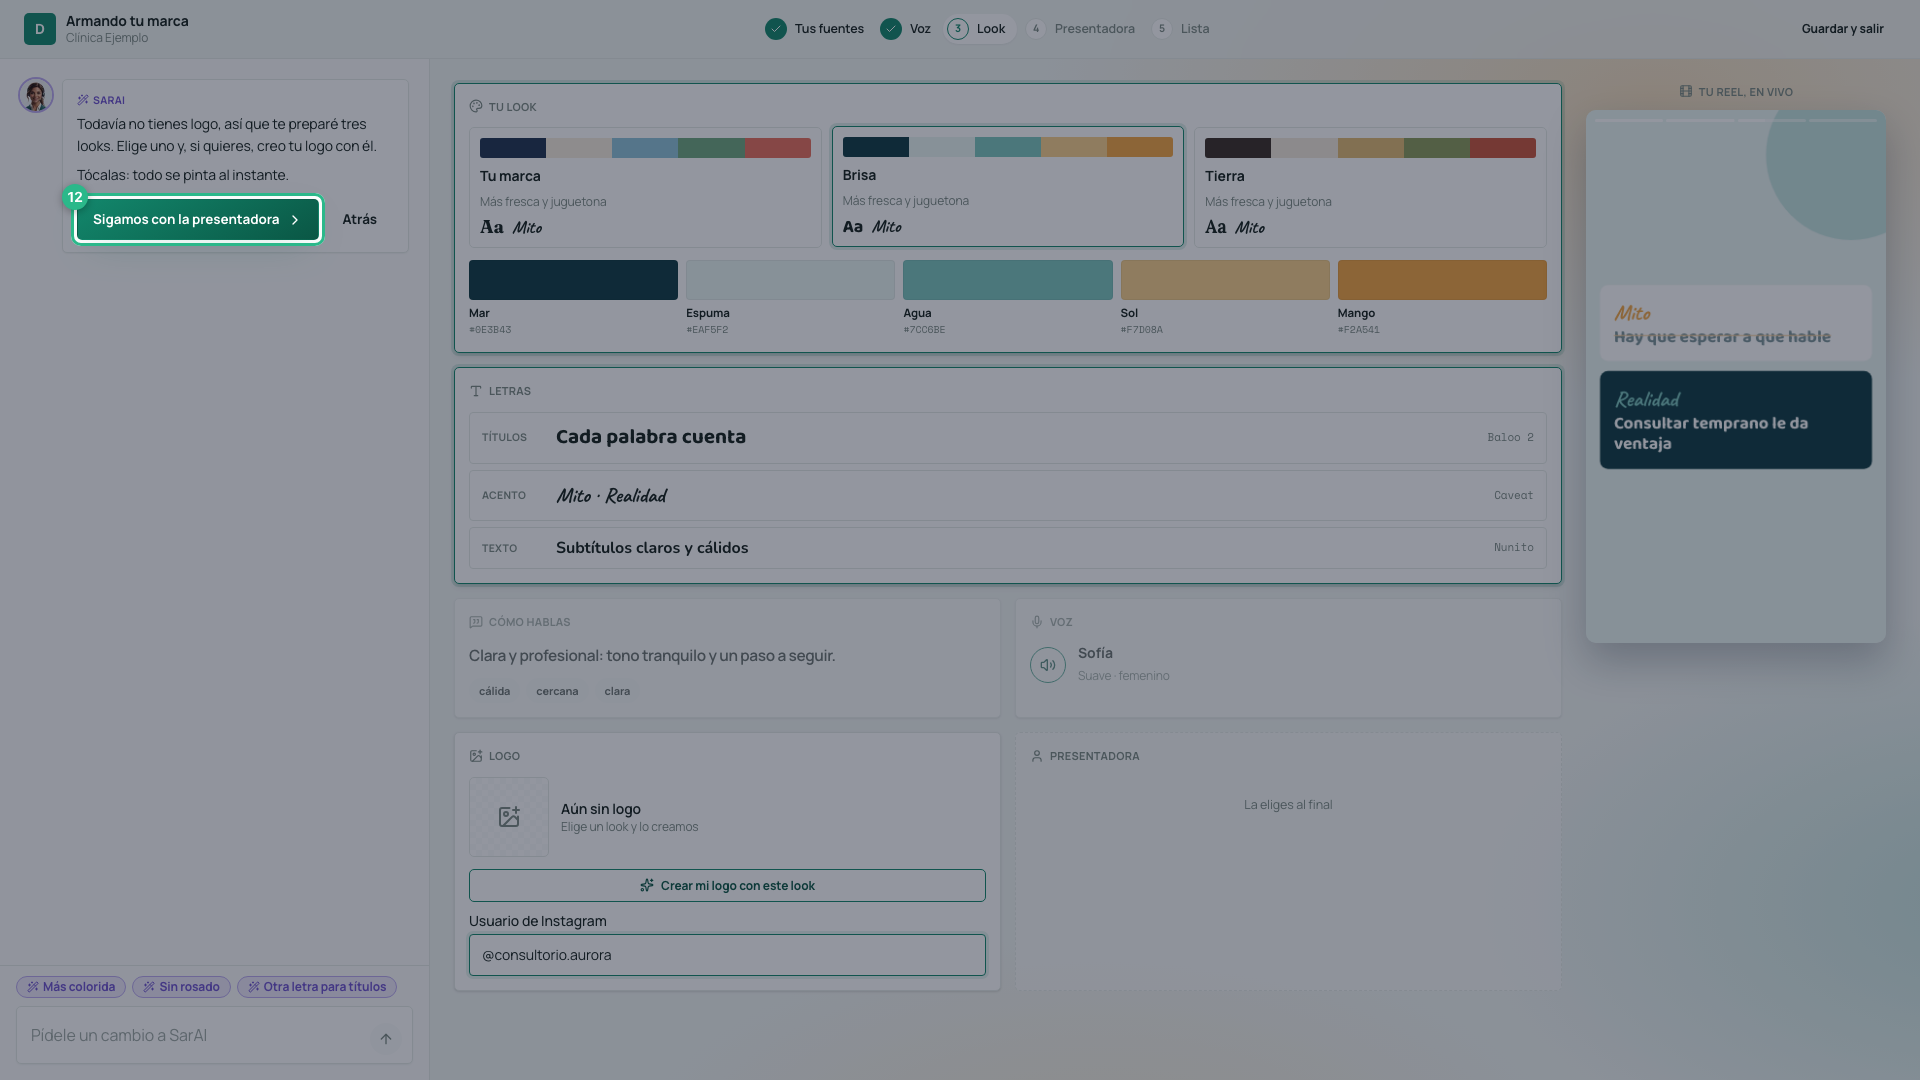Image resolution: width=1920 pixels, height=1080 pixels.
Task: Pick the Mango color swatch
Action: click(1442, 280)
